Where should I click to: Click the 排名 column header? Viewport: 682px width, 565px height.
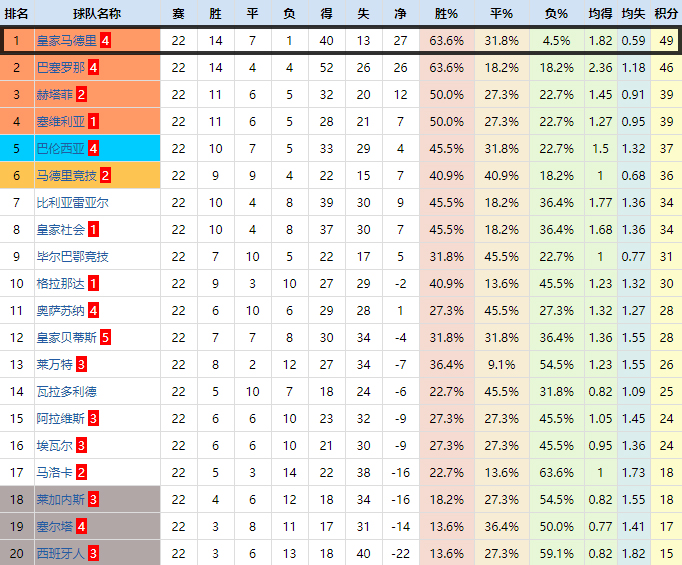pyautogui.click(x=17, y=13)
